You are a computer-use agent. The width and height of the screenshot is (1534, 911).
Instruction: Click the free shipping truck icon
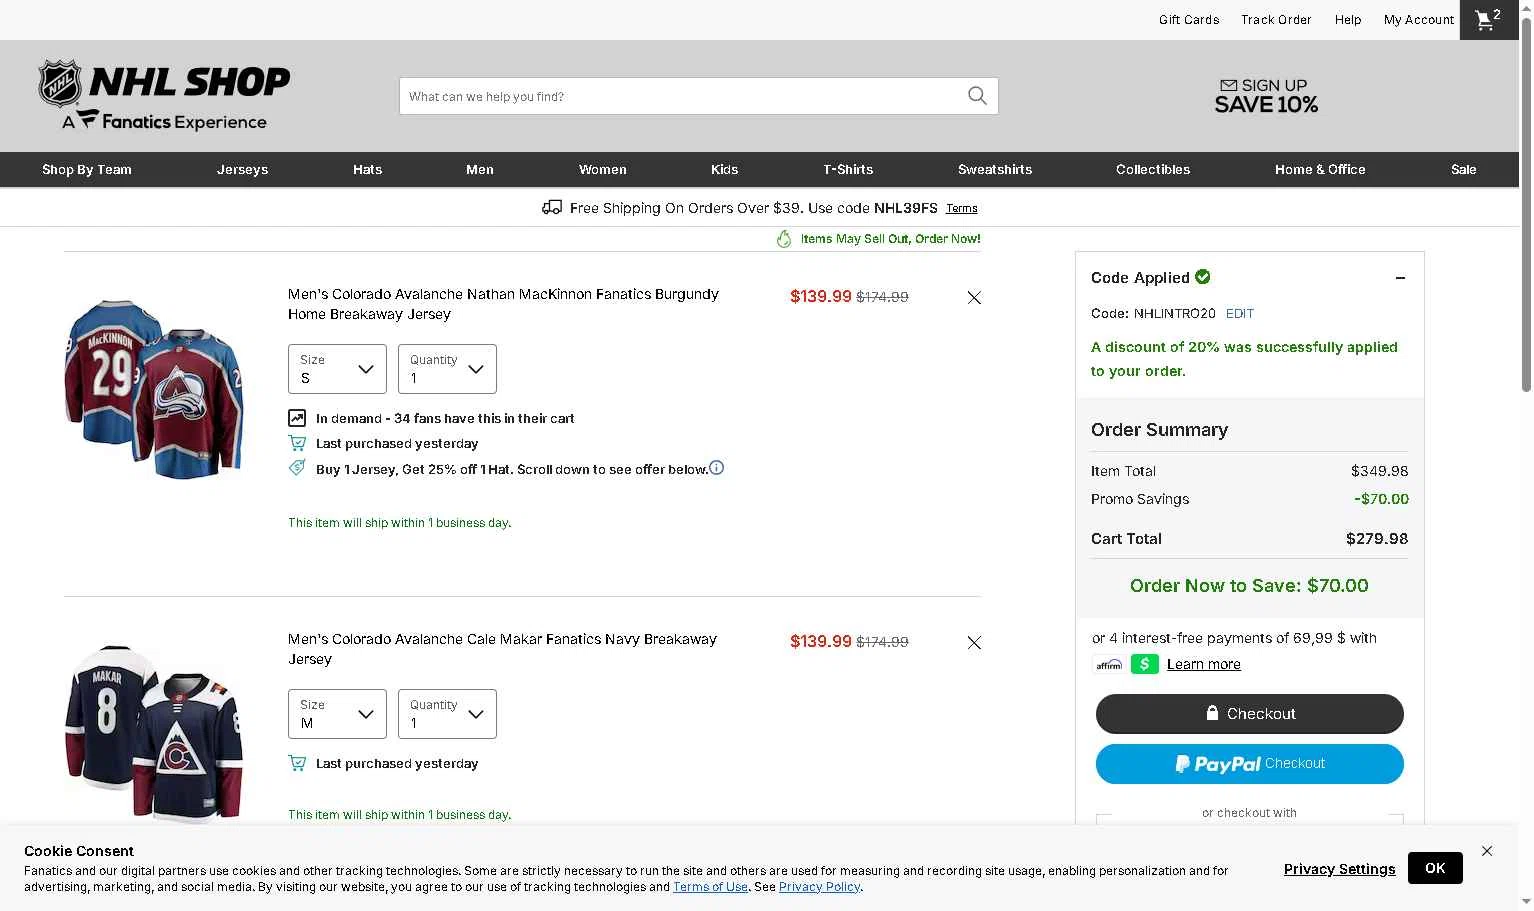coord(552,207)
